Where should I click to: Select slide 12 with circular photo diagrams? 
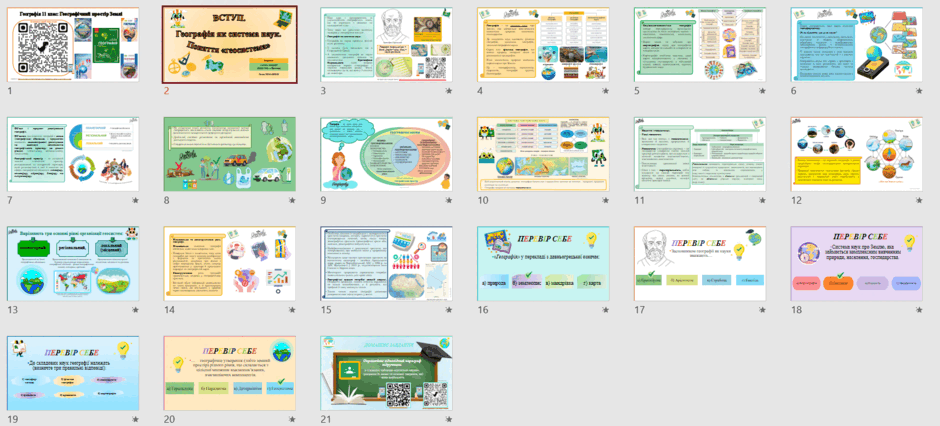pos(857,154)
